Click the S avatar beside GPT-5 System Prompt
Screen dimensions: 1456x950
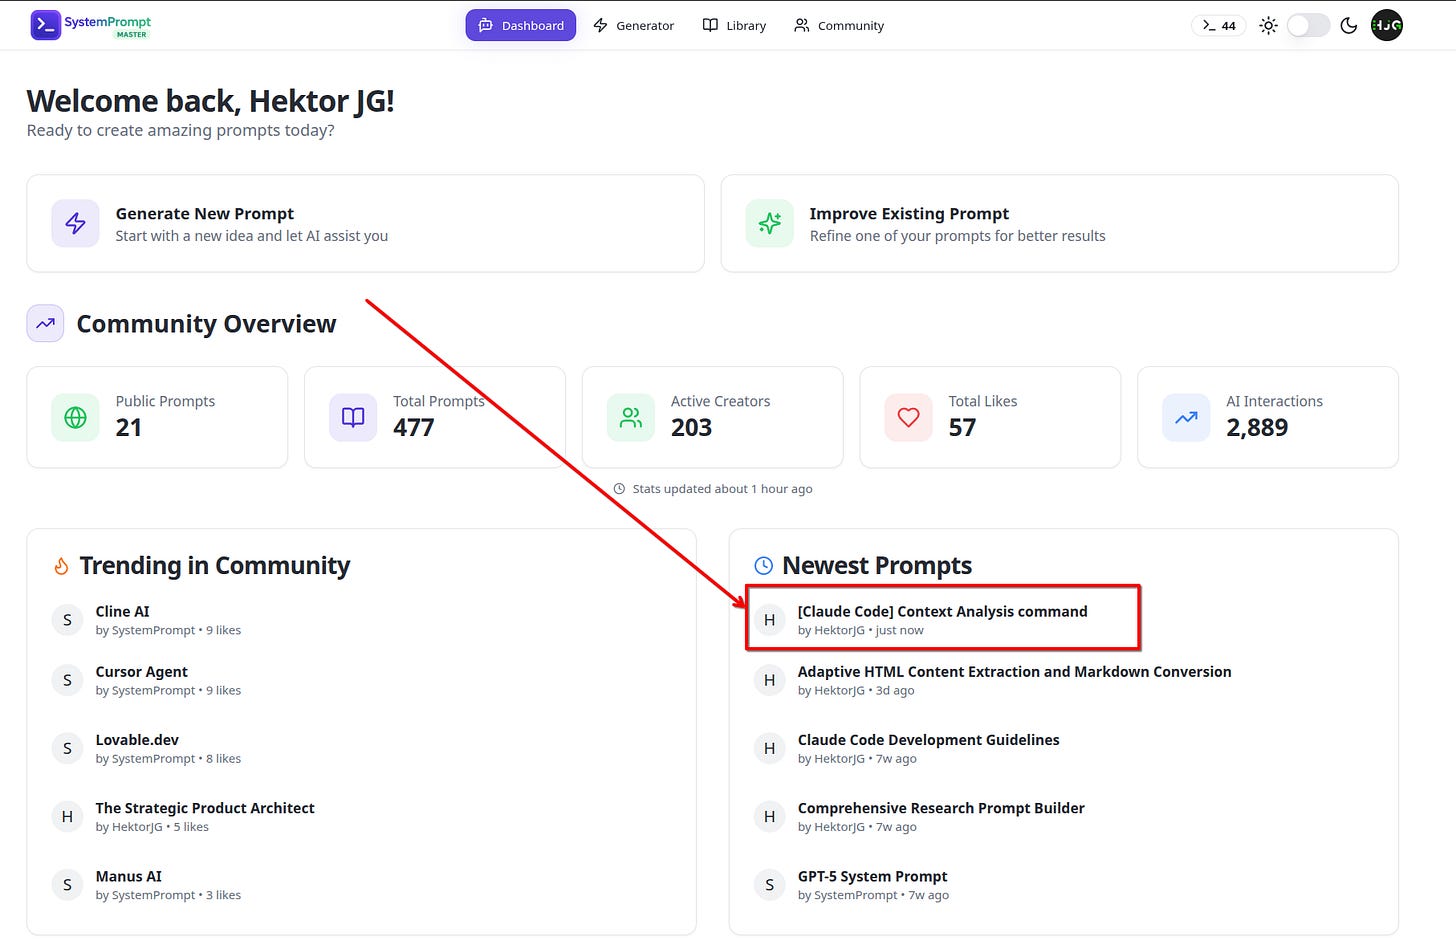pos(769,884)
